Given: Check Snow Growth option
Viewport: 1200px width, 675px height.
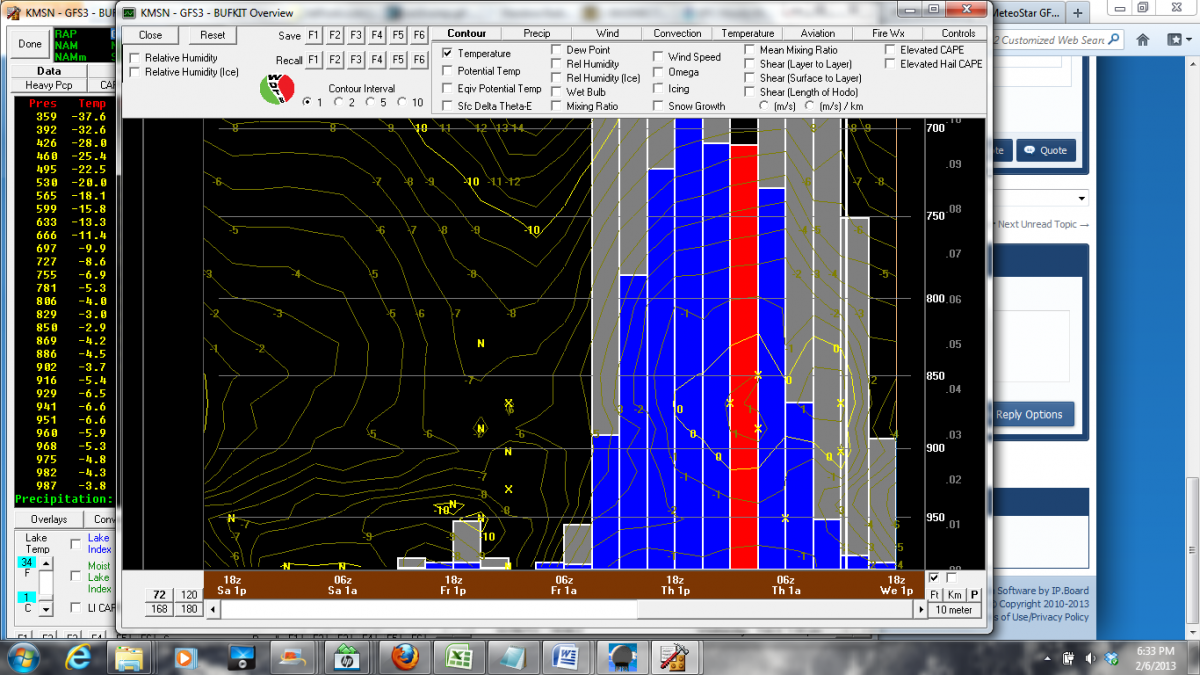Looking at the screenshot, I should pyautogui.click(x=659, y=106).
